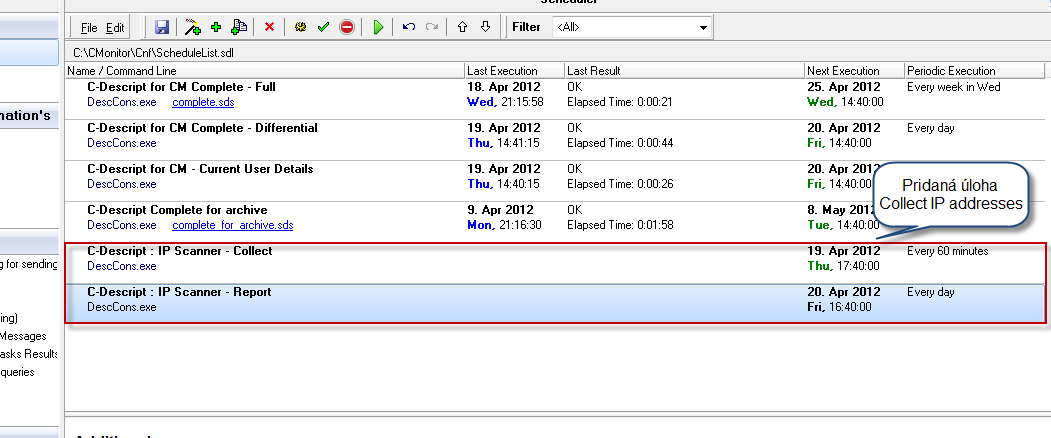This screenshot has width=1051, height=438.
Task: Click Every 60 minutes
Action: pos(947,251)
